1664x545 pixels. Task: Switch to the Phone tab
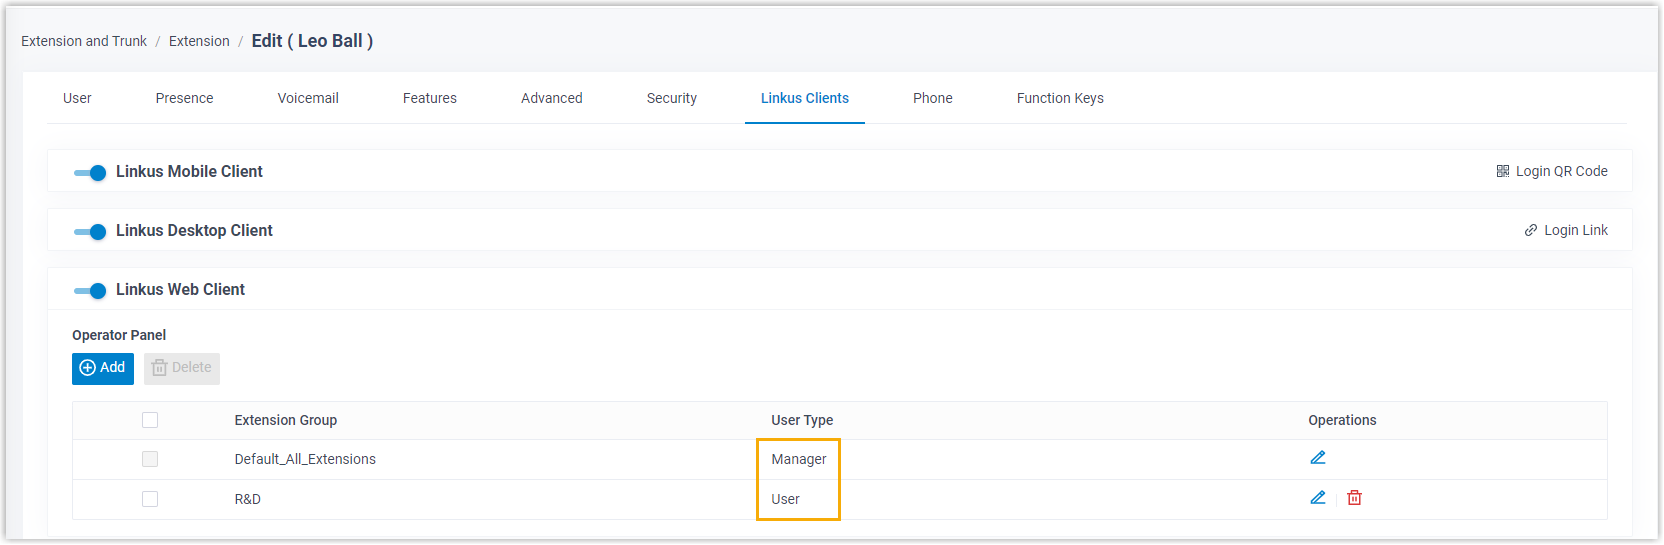(933, 98)
